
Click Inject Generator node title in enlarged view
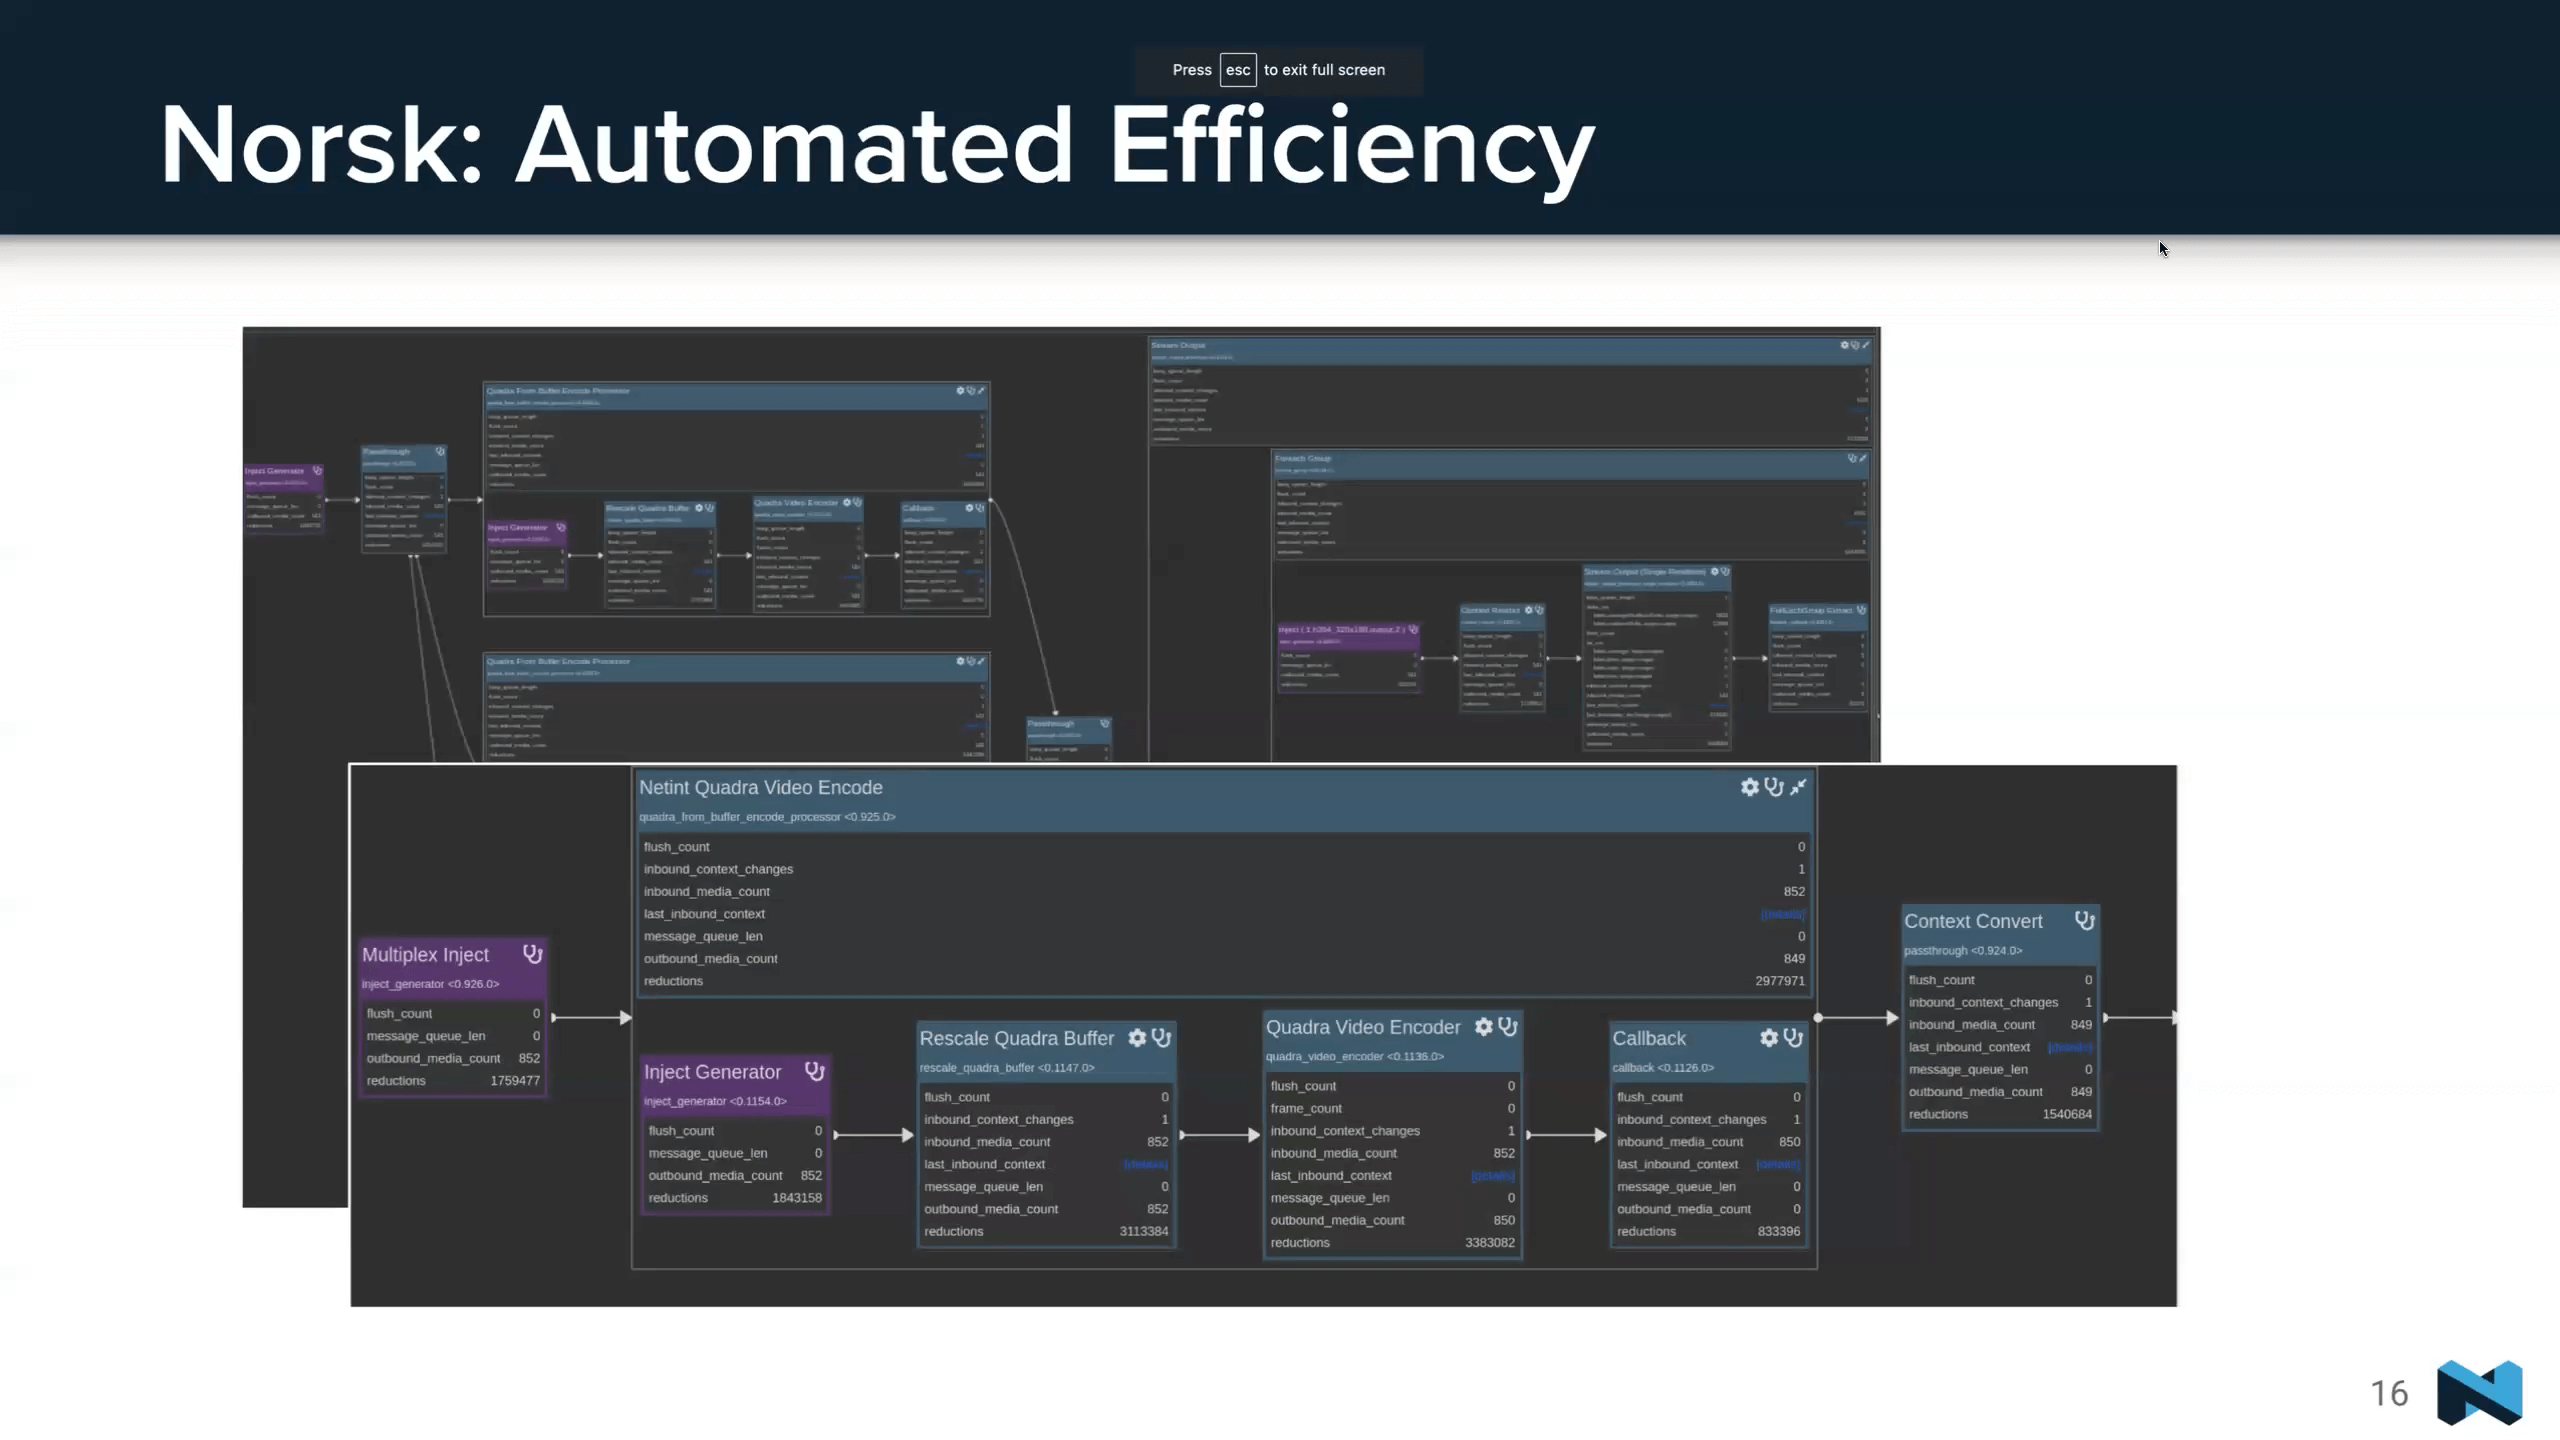click(x=712, y=1072)
